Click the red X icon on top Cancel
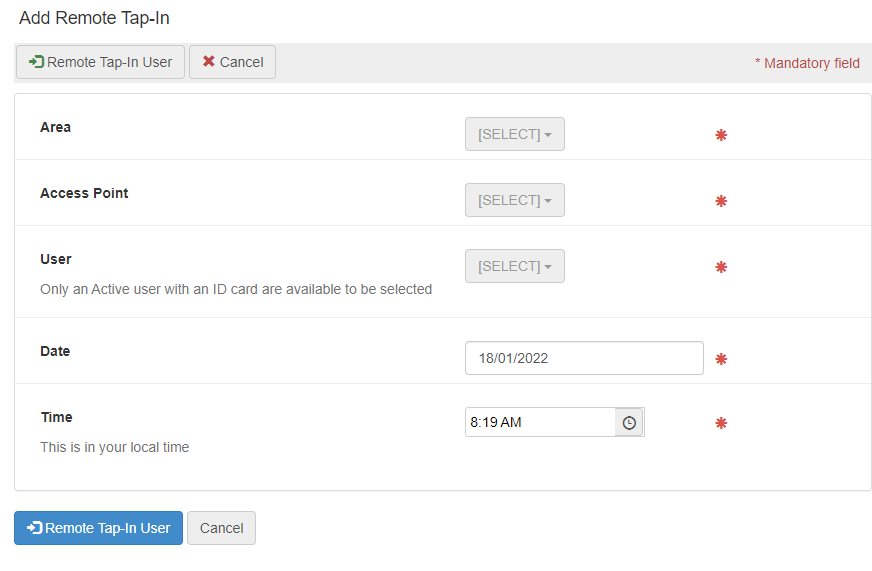The height and width of the screenshot is (571, 872). click(x=209, y=62)
